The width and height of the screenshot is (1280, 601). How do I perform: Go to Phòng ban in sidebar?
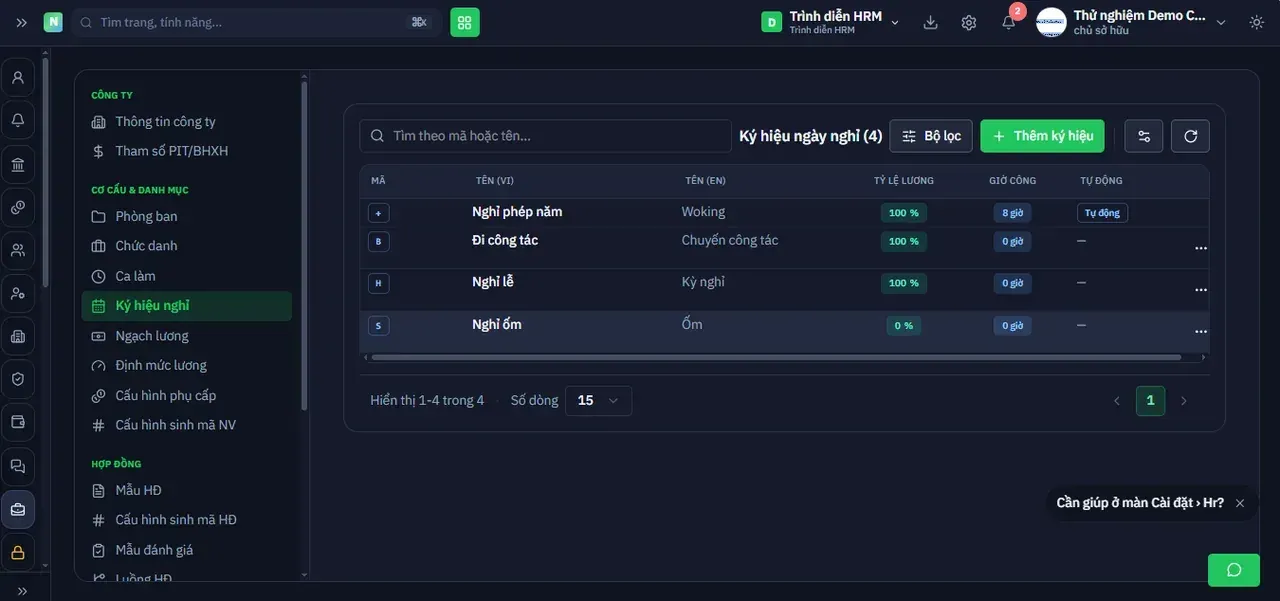click(187, 216)
